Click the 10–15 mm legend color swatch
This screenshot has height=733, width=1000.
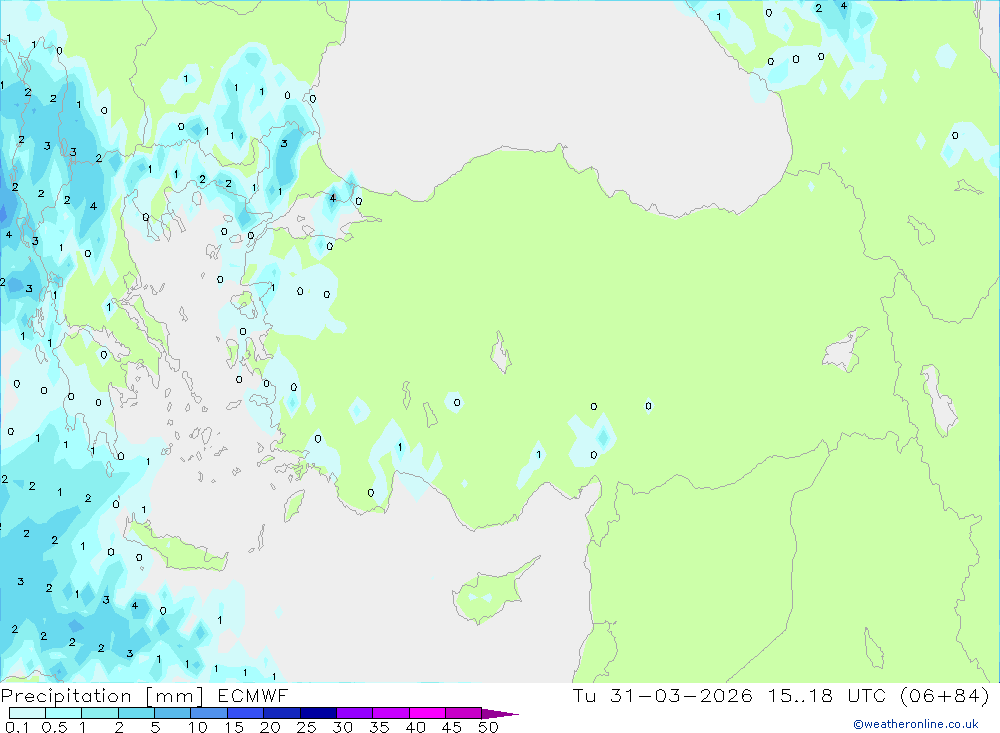click(x=209, y=713)
